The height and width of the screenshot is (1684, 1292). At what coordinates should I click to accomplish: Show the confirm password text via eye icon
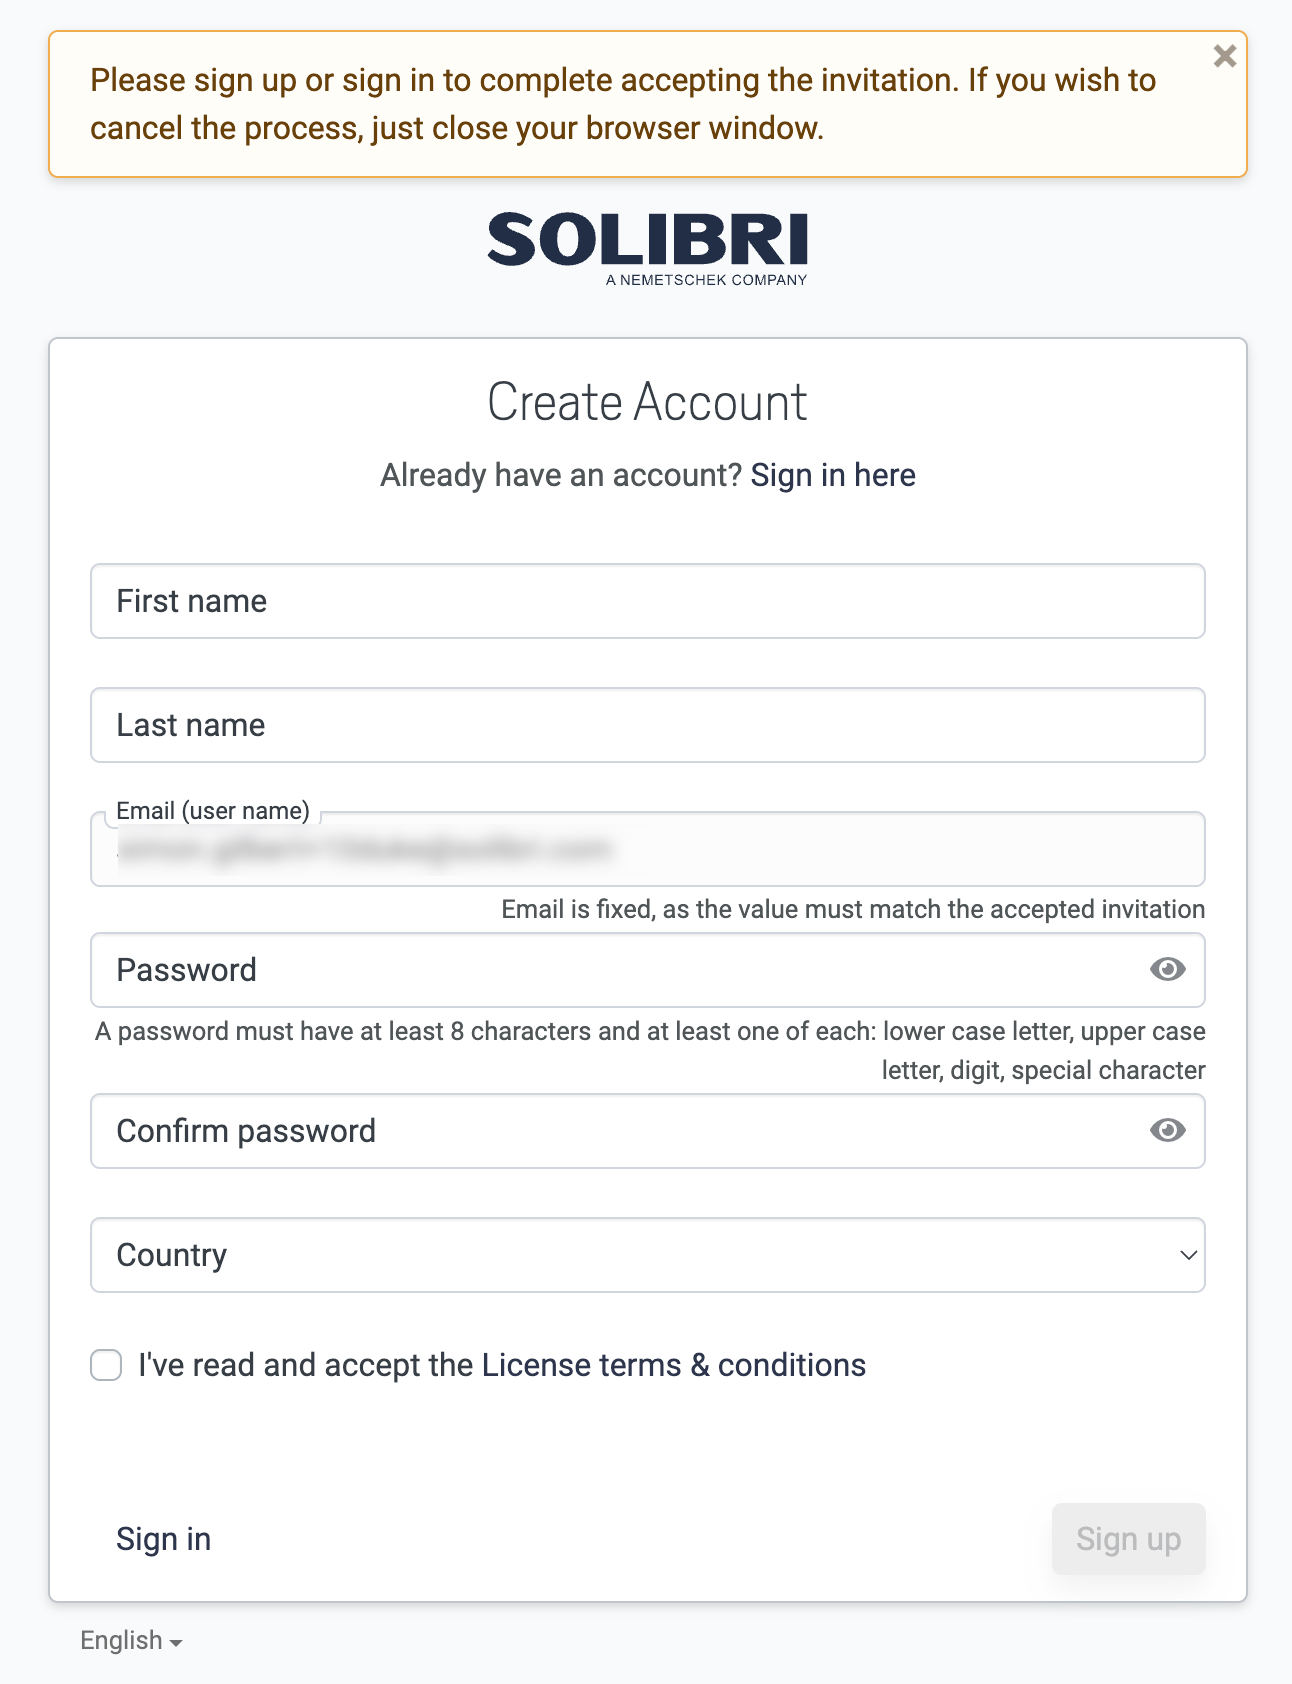pos(1167,1131)
